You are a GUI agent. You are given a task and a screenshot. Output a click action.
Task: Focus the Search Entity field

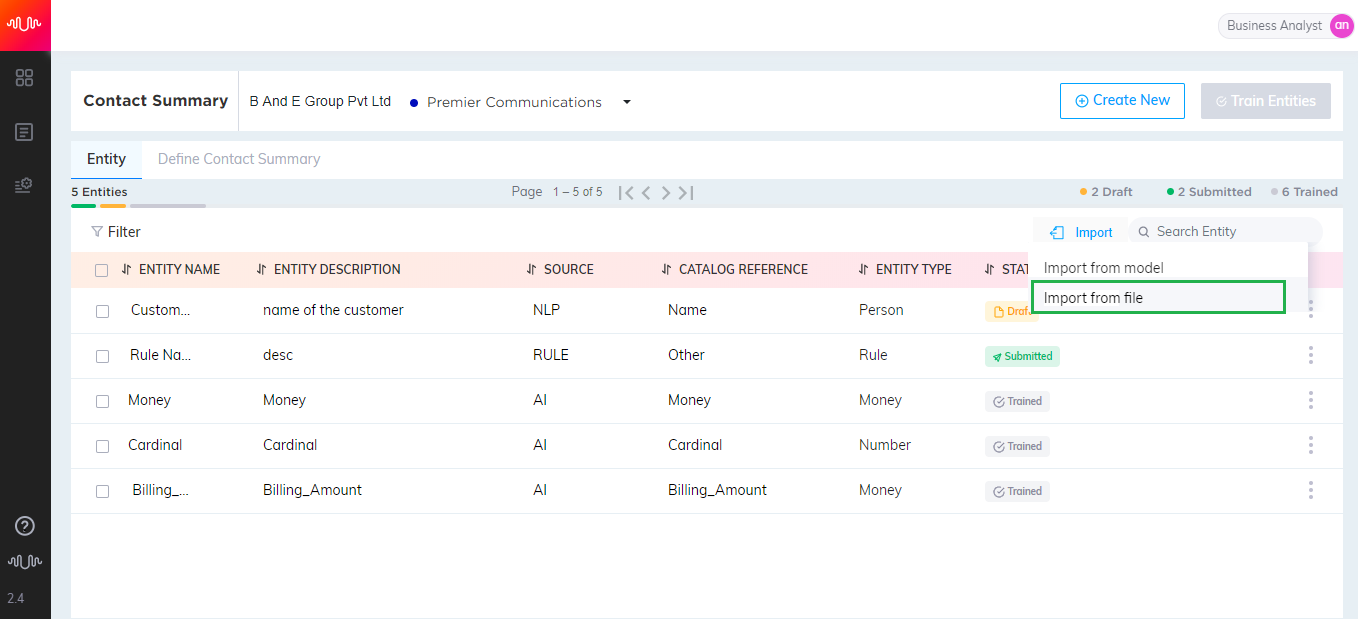tap(1226, 232)
